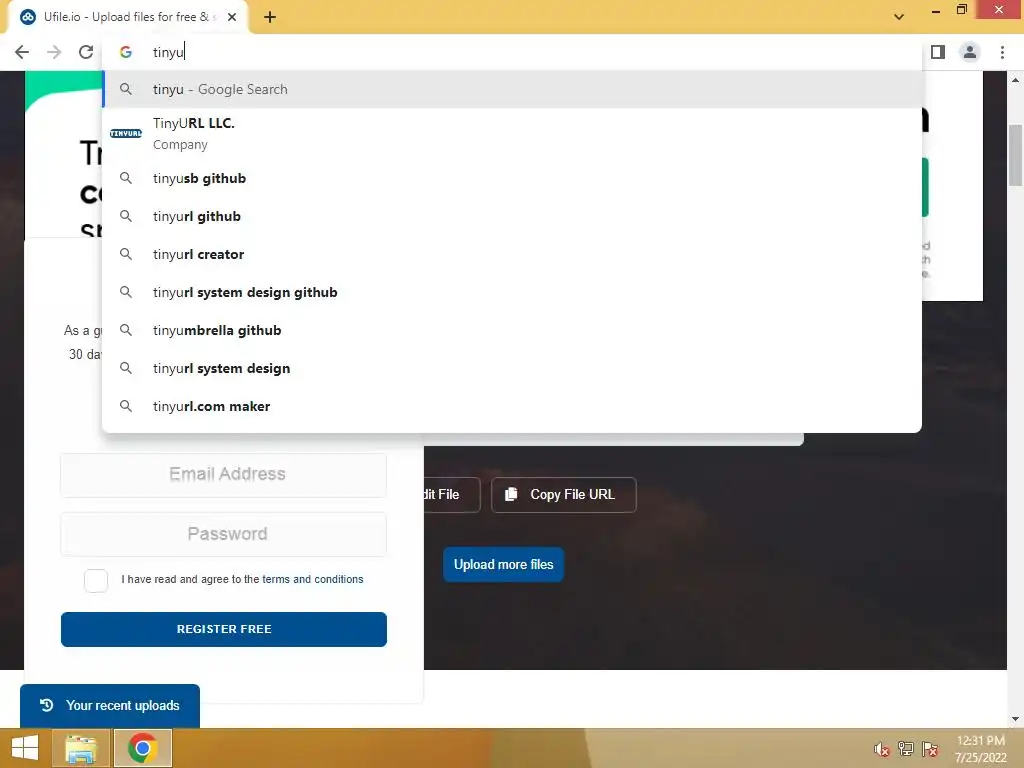The height and width of the screenshot is (768, 1024).
Task: Choose 'tinyumbrella github' suggestion
Action: 512,330
